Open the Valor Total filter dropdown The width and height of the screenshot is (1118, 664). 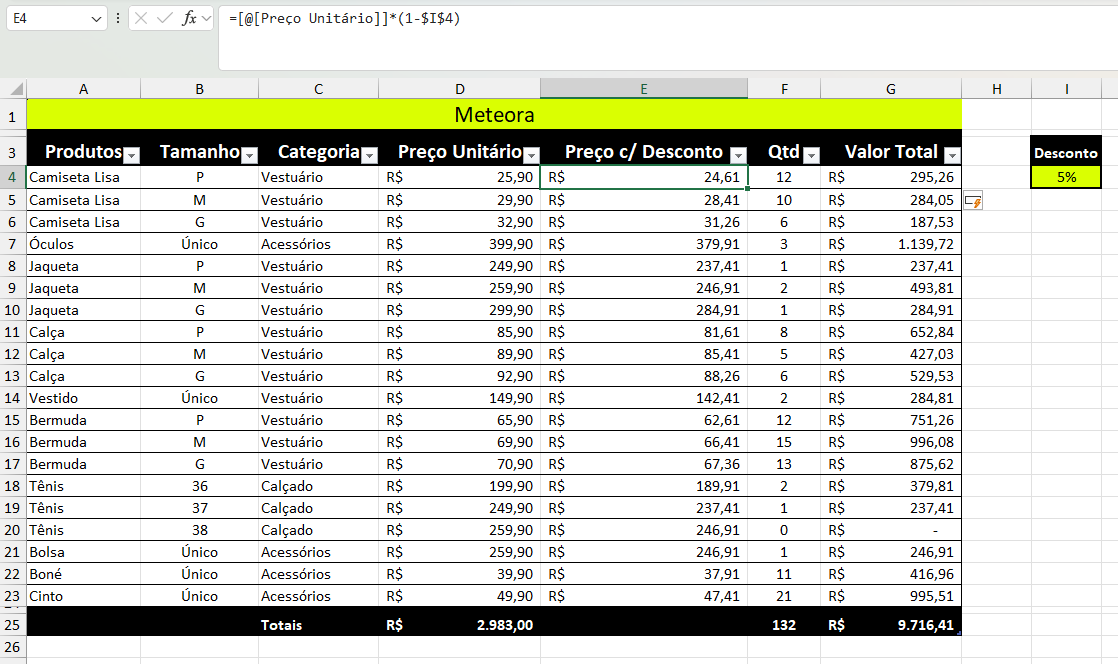click(x=952, y=155)
